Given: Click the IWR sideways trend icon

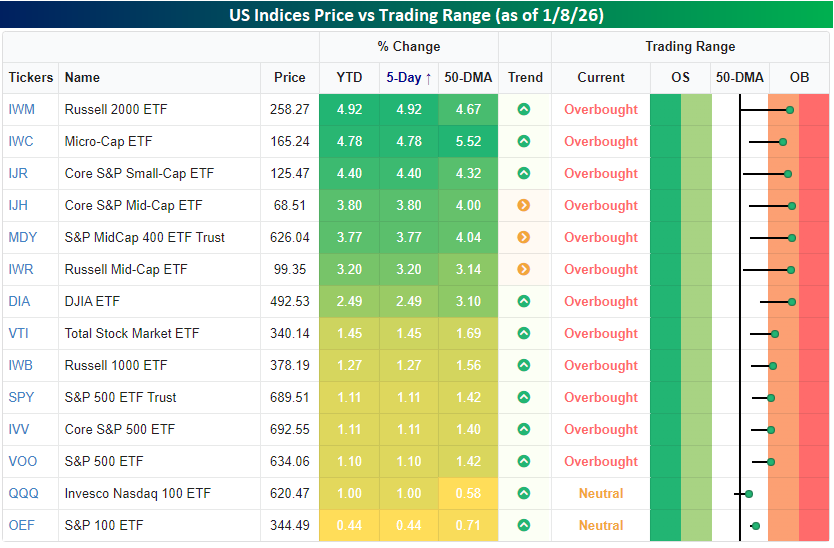Looking at the screenshot, I should point(523,270).
